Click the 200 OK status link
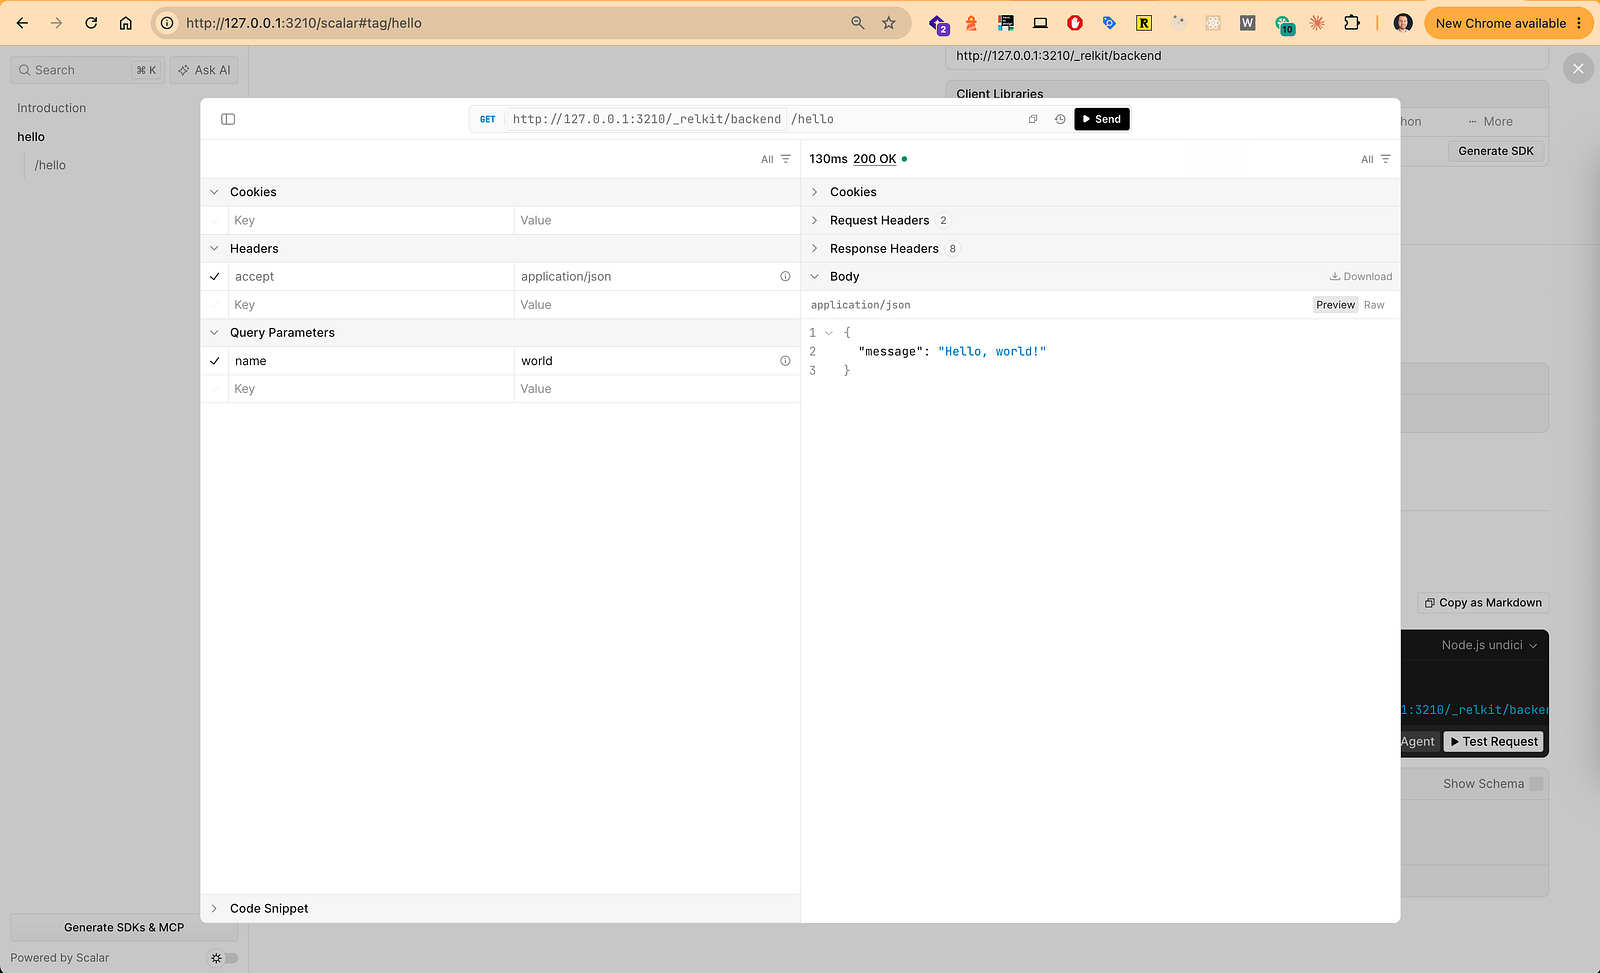This screenshot has height=973, width=1600. [x=875, y=159]
